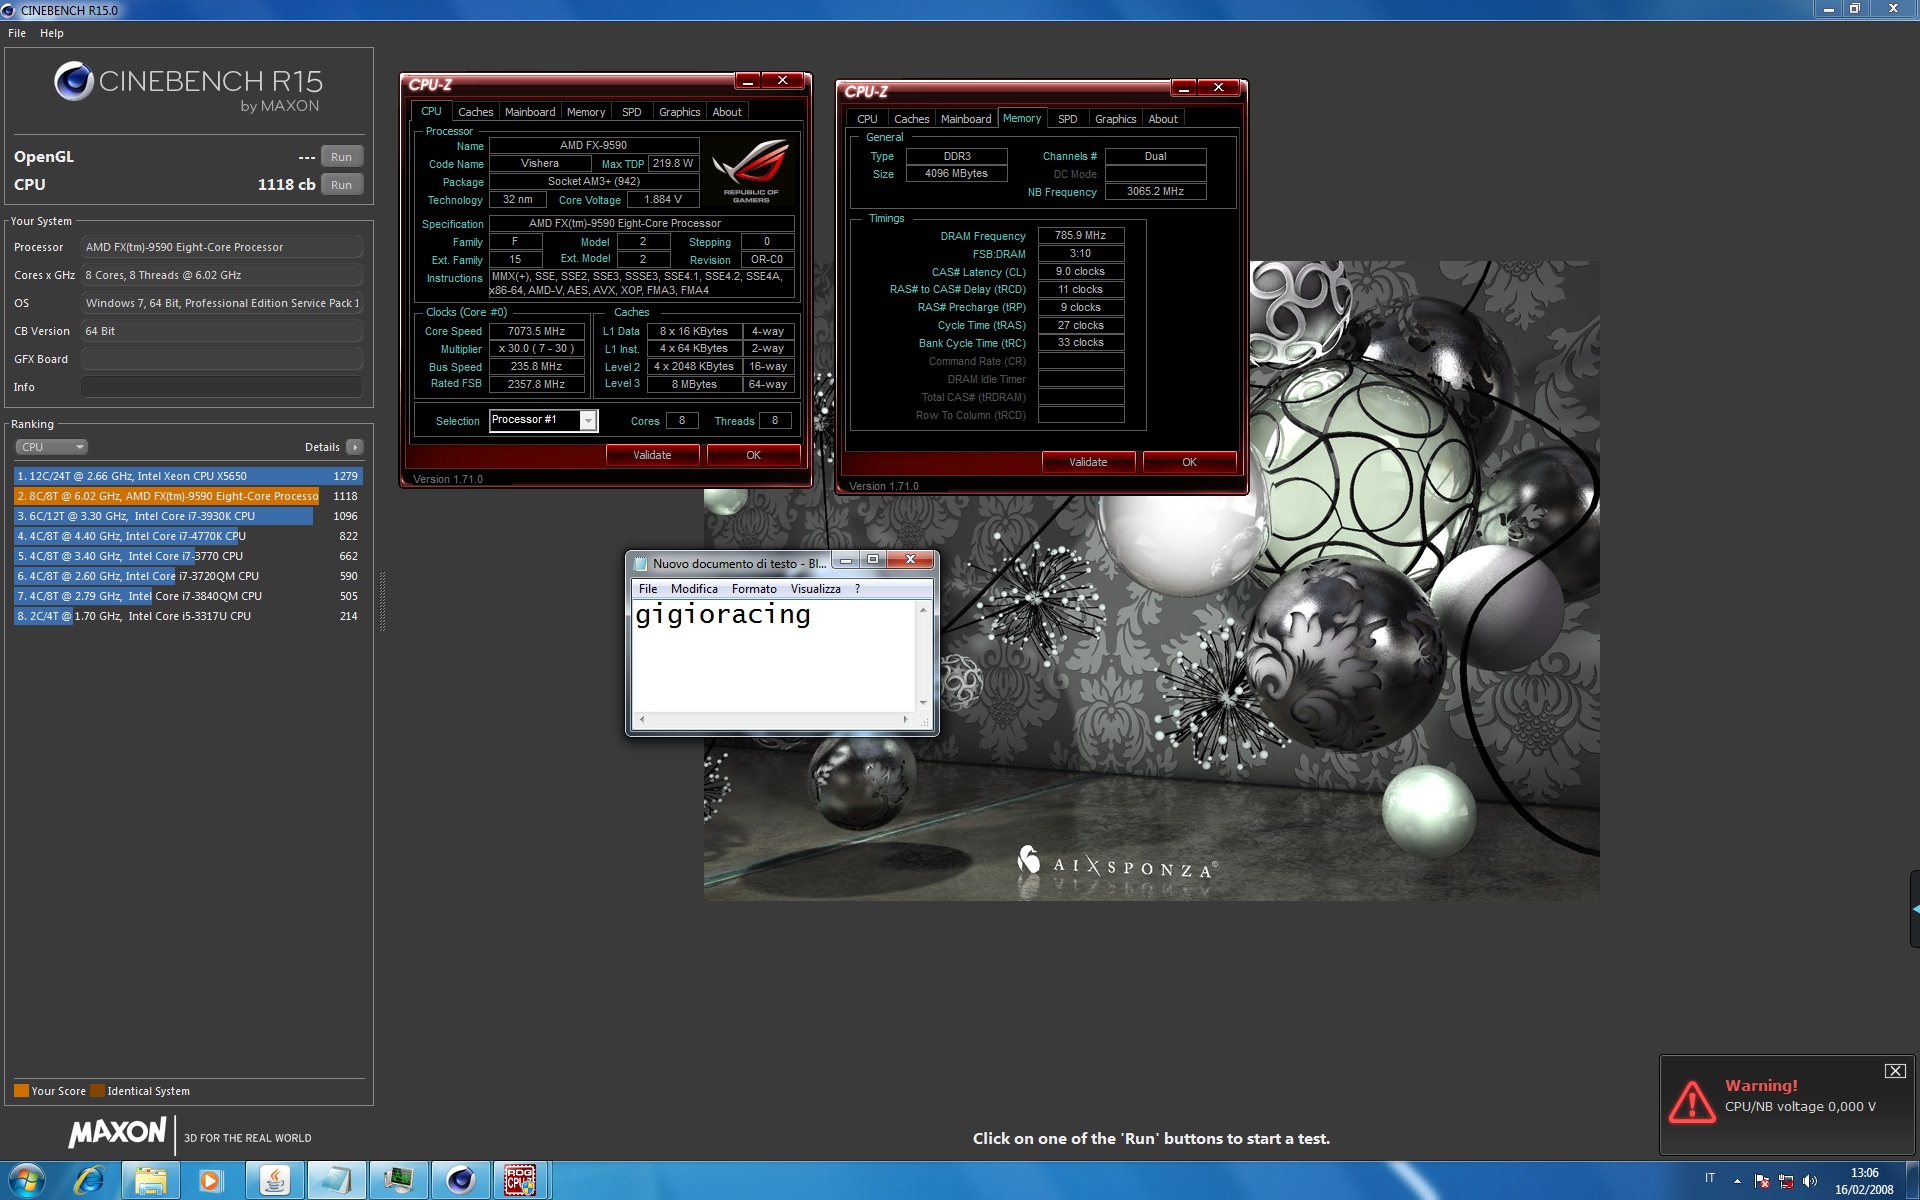1920x1200 pixels.
Task: Open About tab in left CPU-Z
Action: click(x=727, y=112)
